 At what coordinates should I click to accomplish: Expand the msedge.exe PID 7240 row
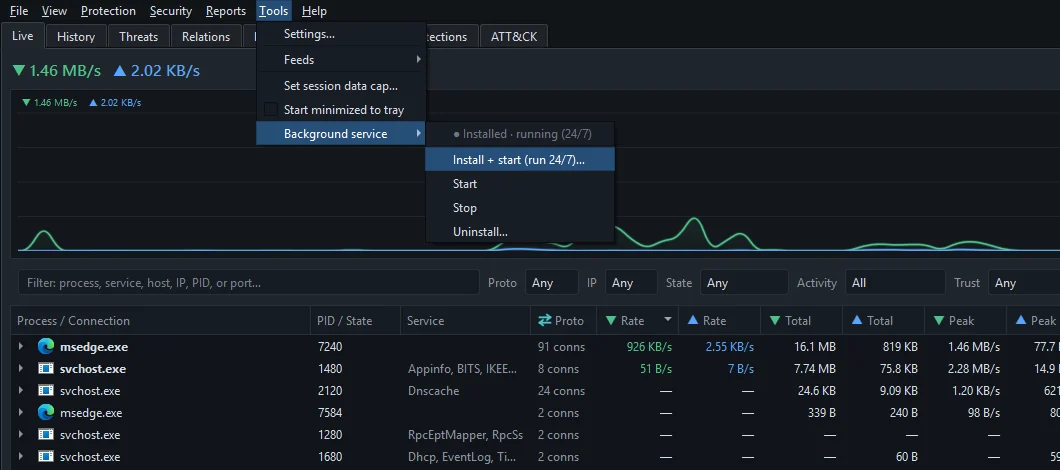21,346
